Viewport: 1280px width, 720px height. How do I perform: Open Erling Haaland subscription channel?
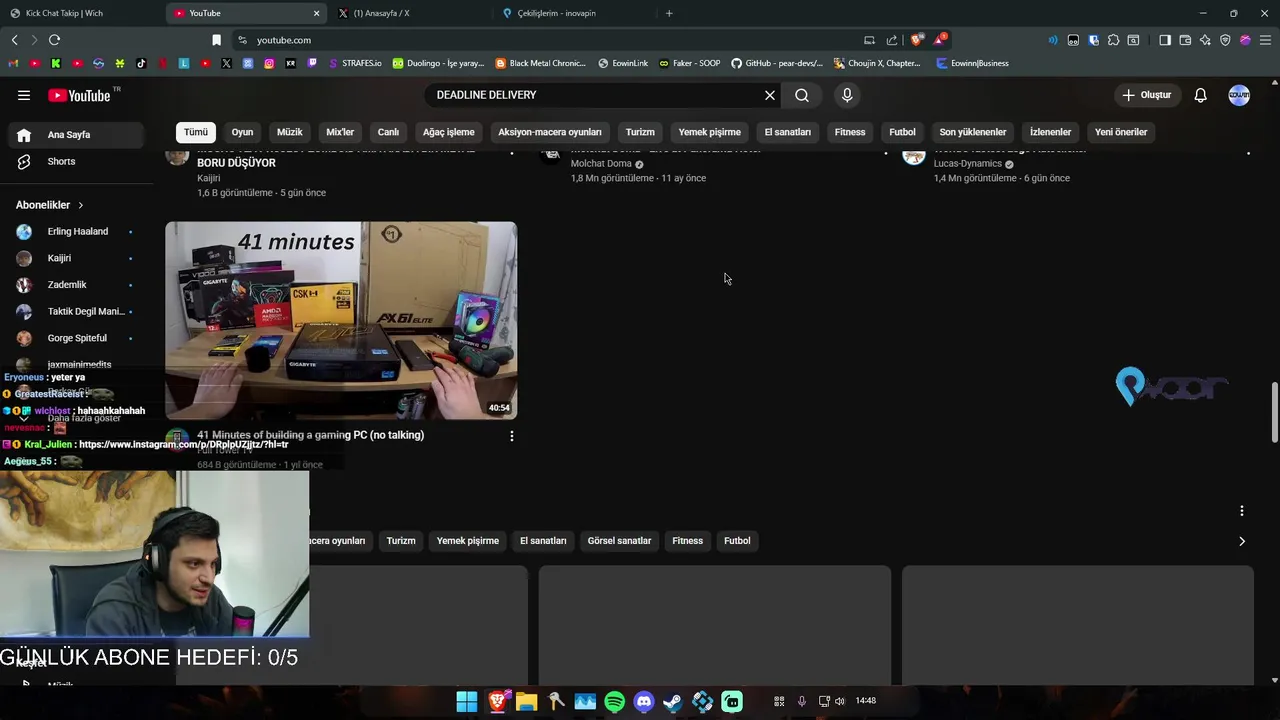click(77, 231)
